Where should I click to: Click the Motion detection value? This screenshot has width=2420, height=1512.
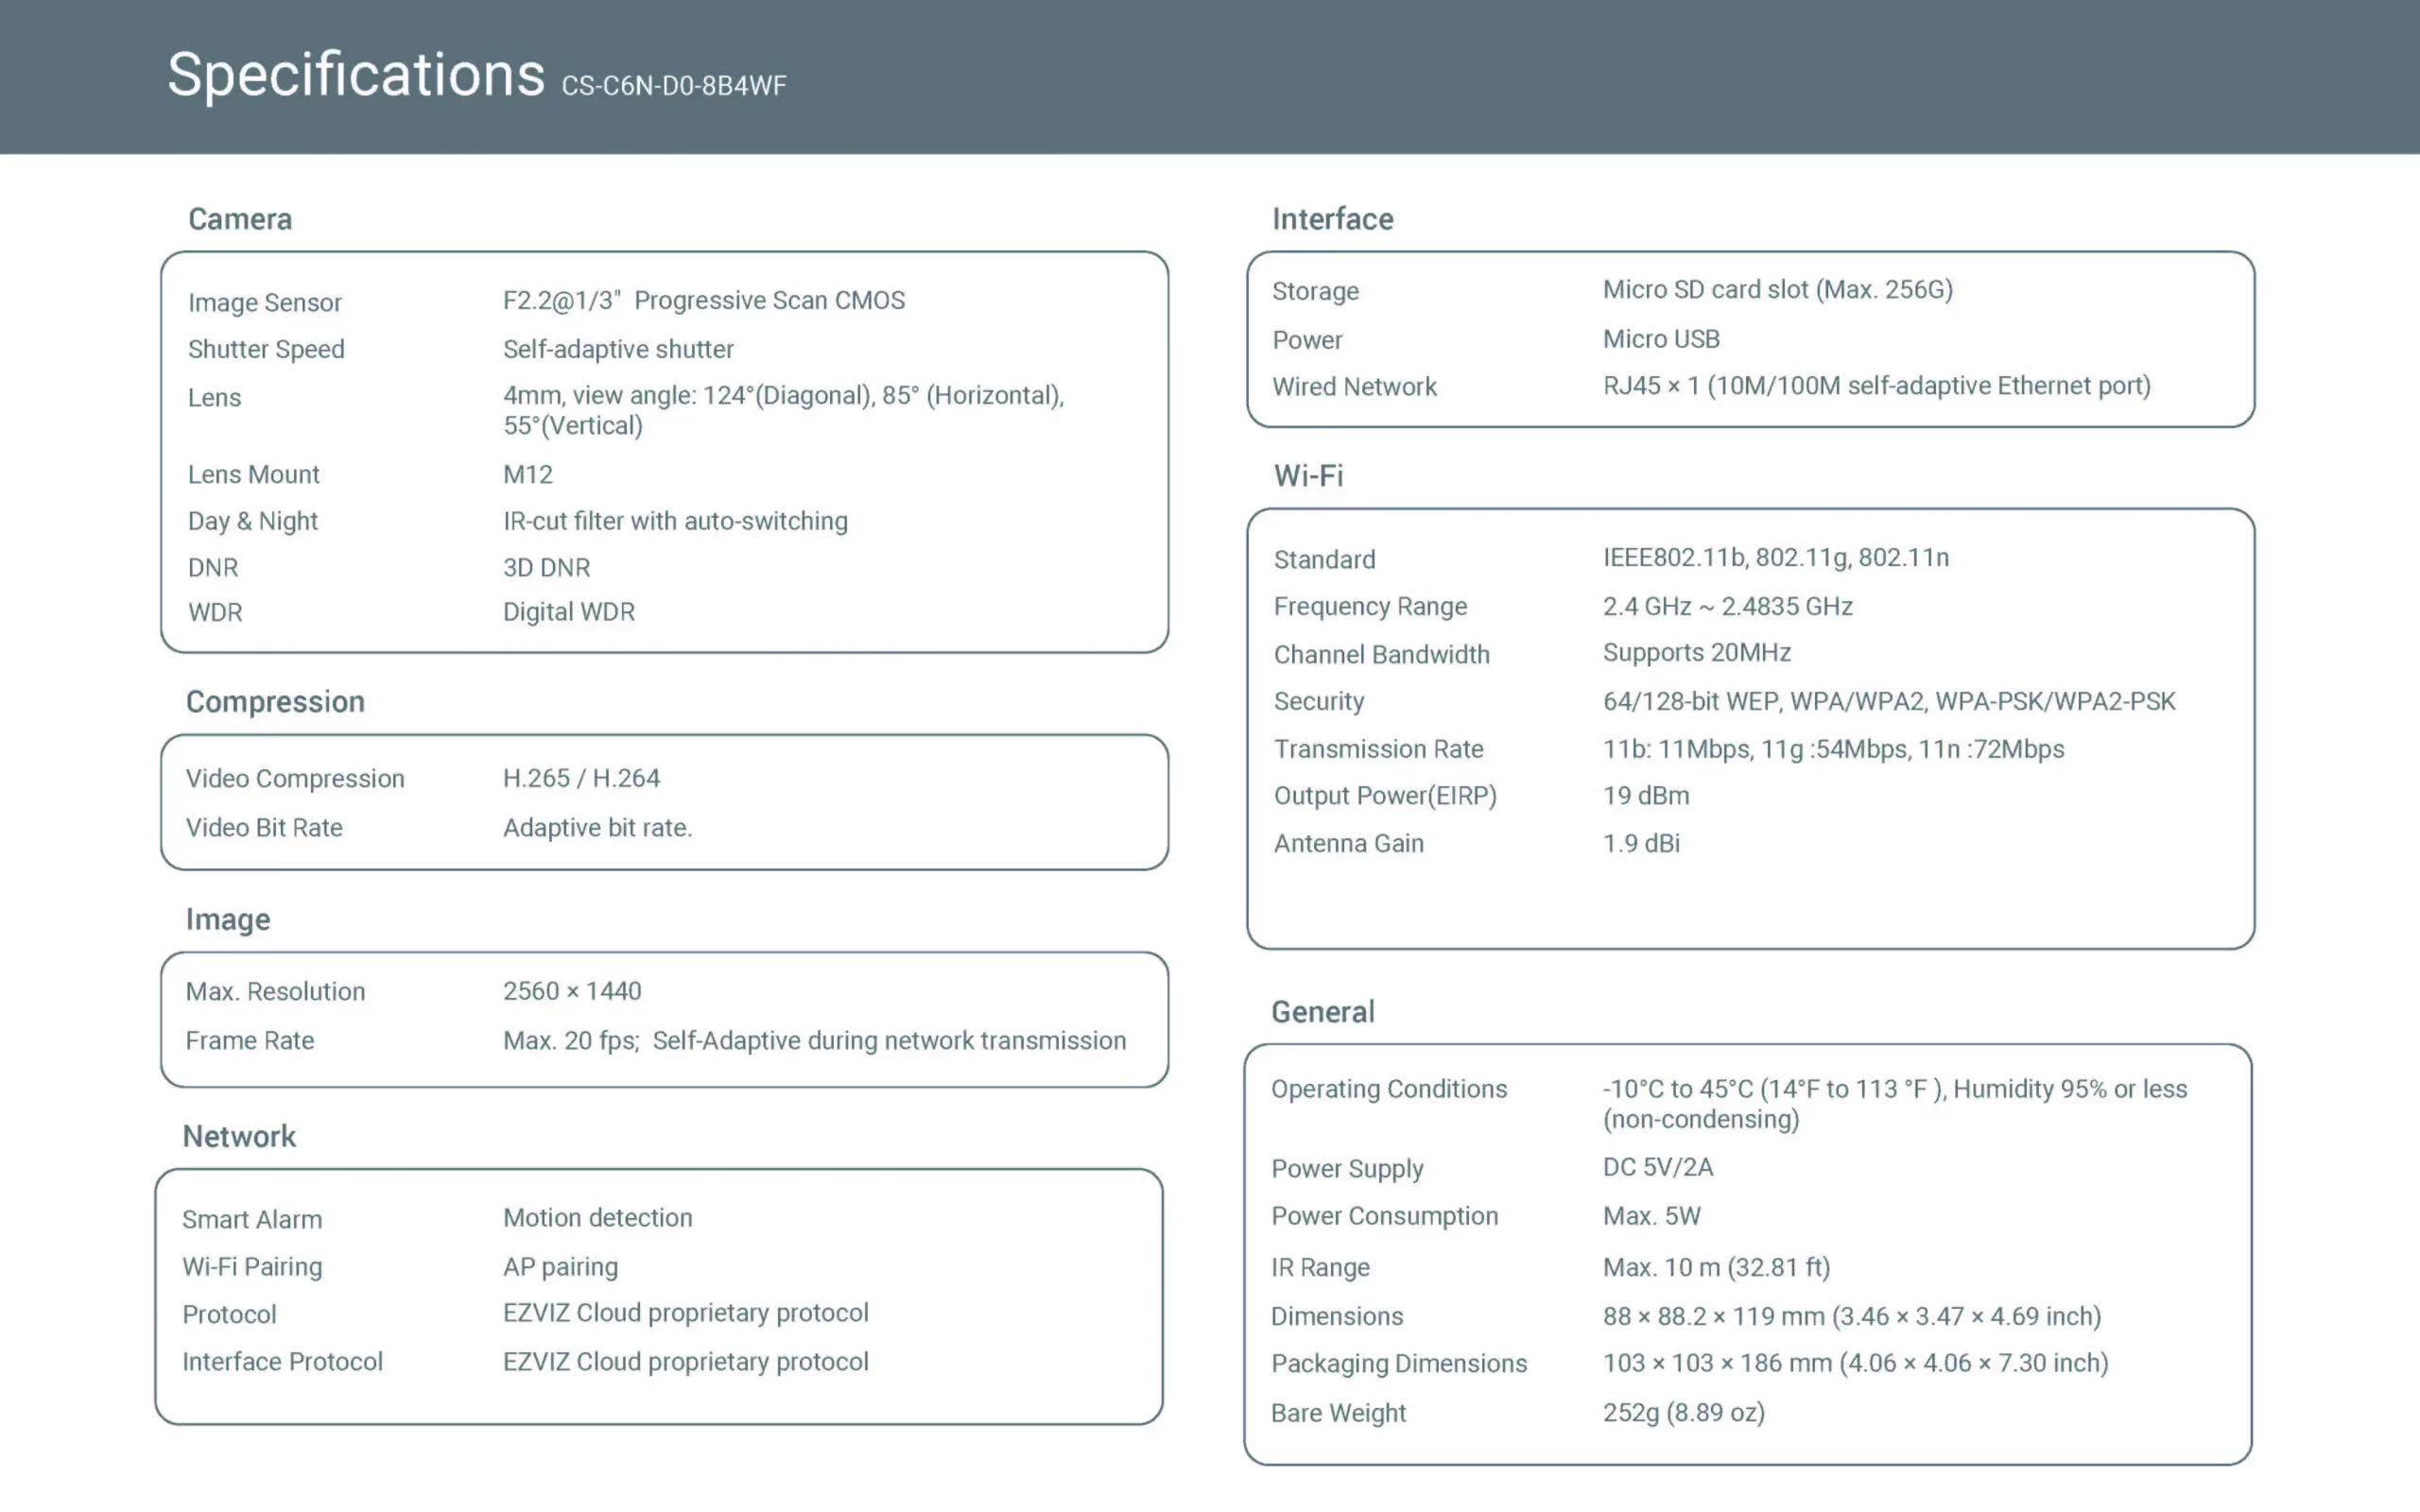click(x=597, y=1218)
